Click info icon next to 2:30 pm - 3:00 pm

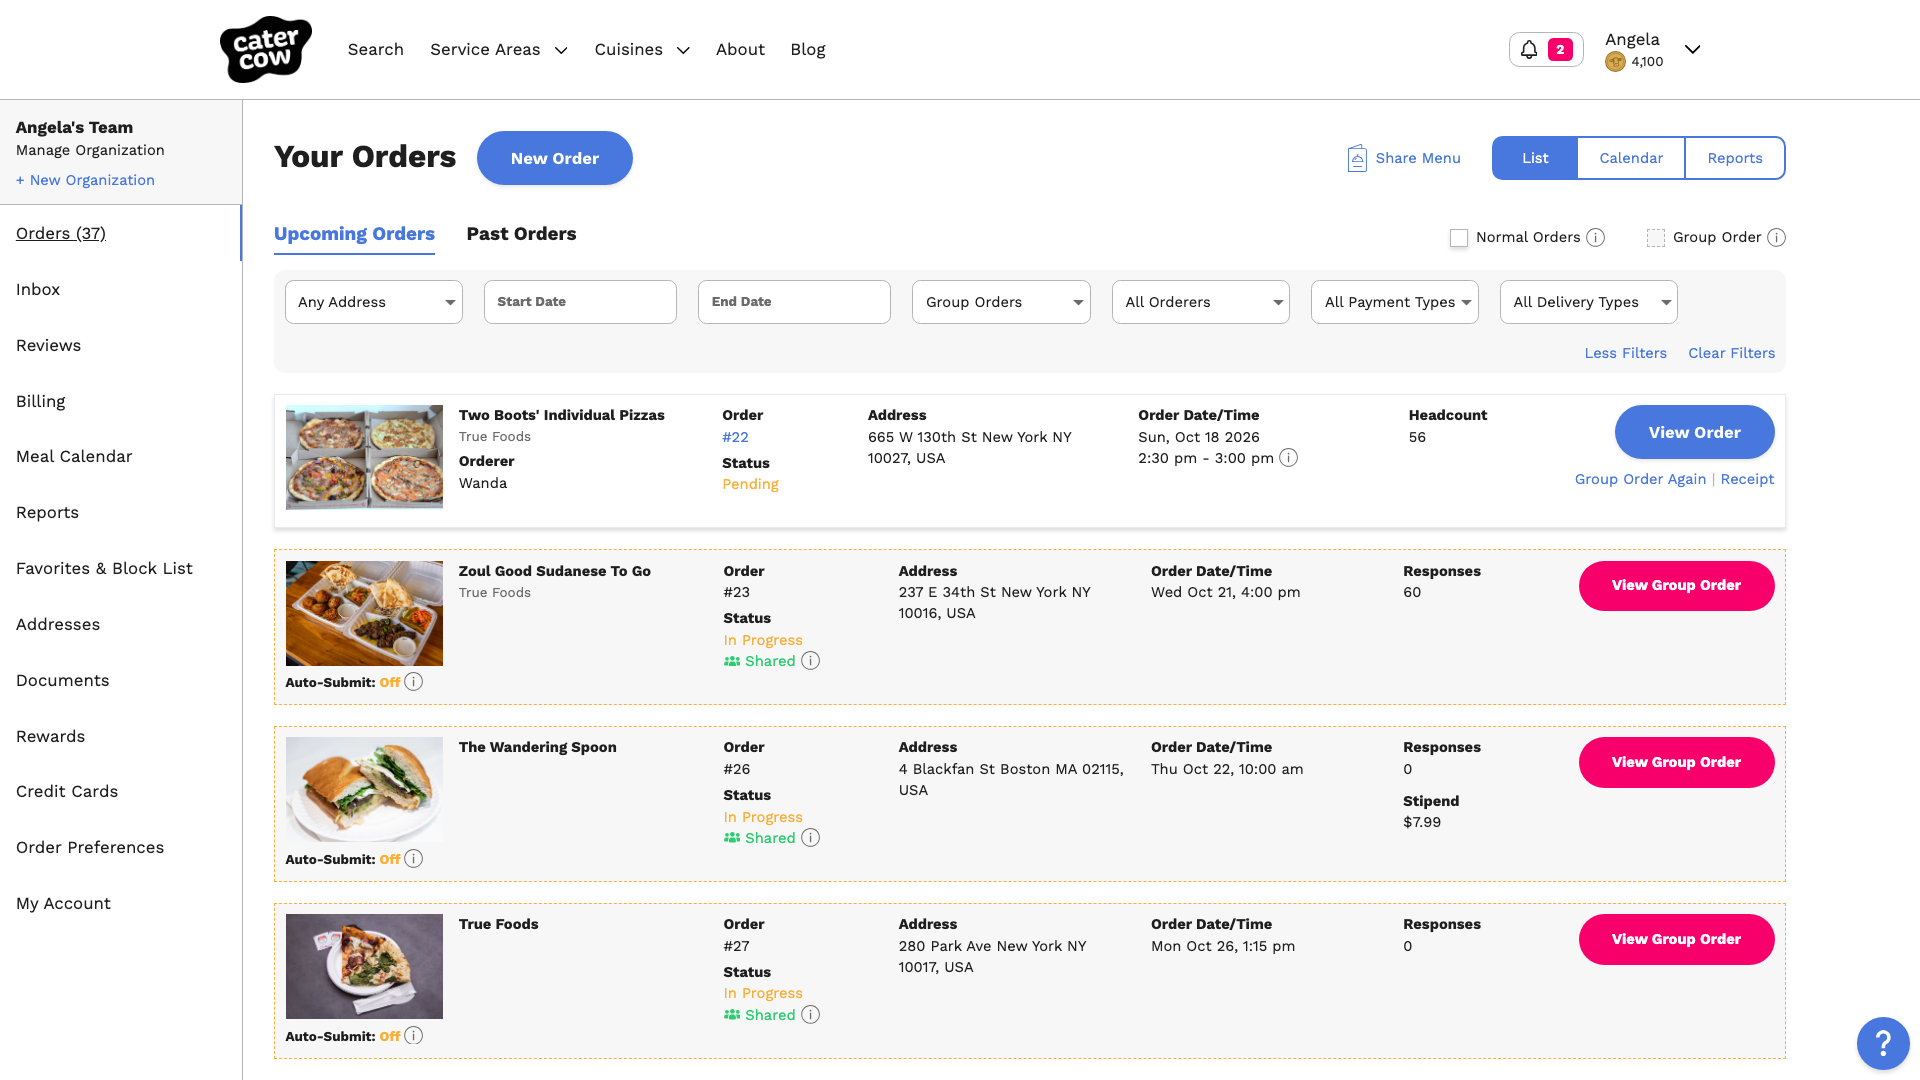pyautogui.click(x=1289, y=458)
